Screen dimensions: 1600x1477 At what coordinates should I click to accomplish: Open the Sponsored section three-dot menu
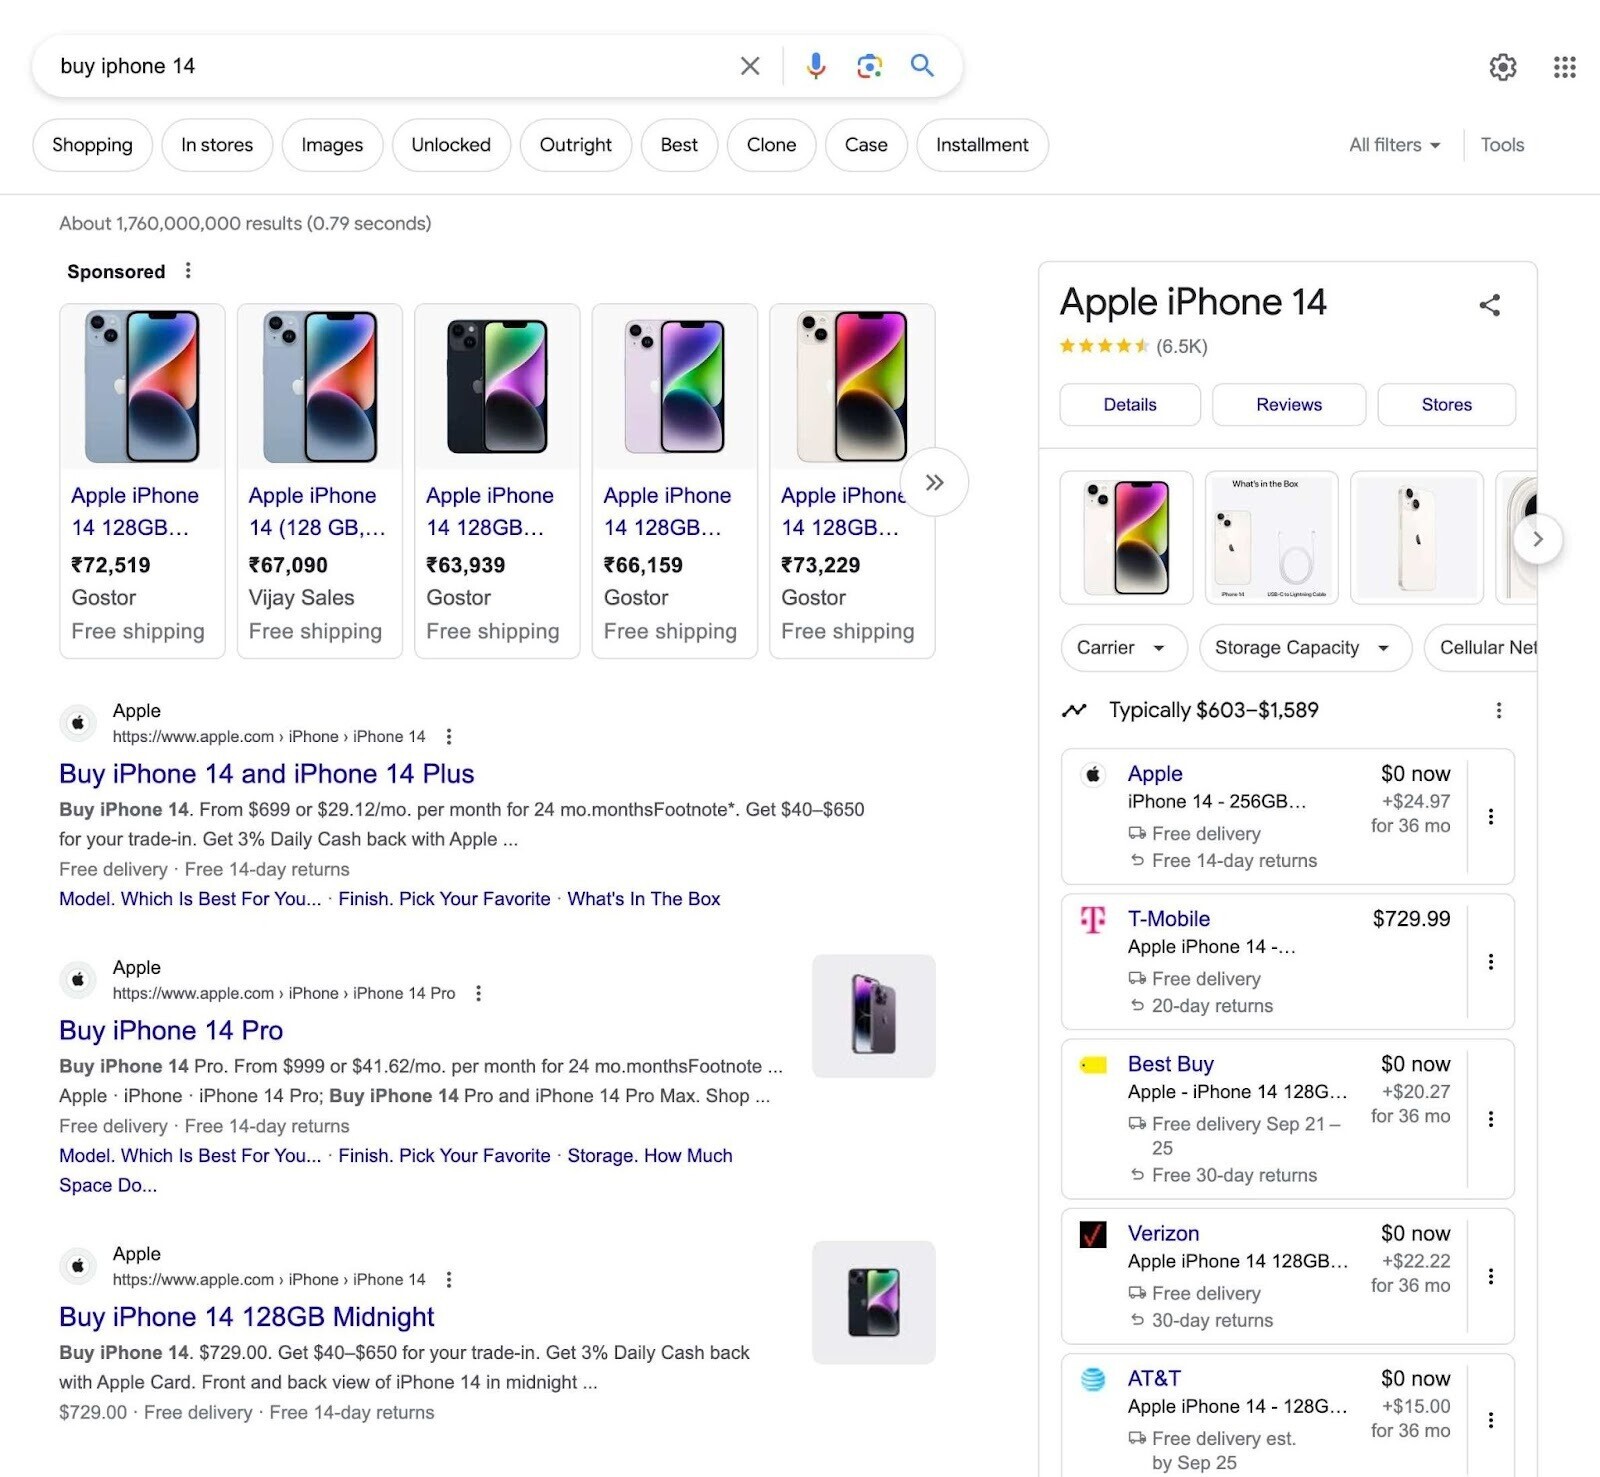click(x=188, y=271)
